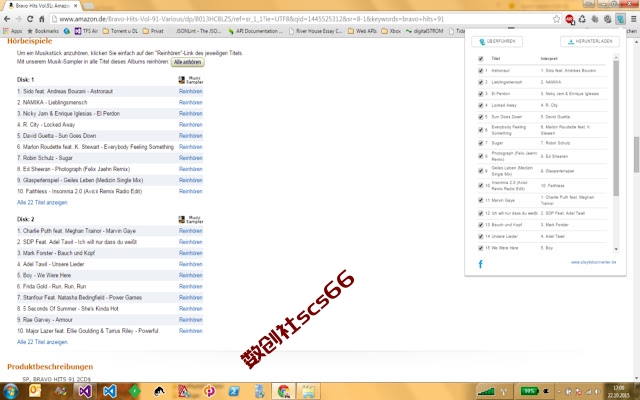Screen dimensions: 640x400
Task: Click the ÜBERFÜHREN button
Action: click(x=497, y=42)
